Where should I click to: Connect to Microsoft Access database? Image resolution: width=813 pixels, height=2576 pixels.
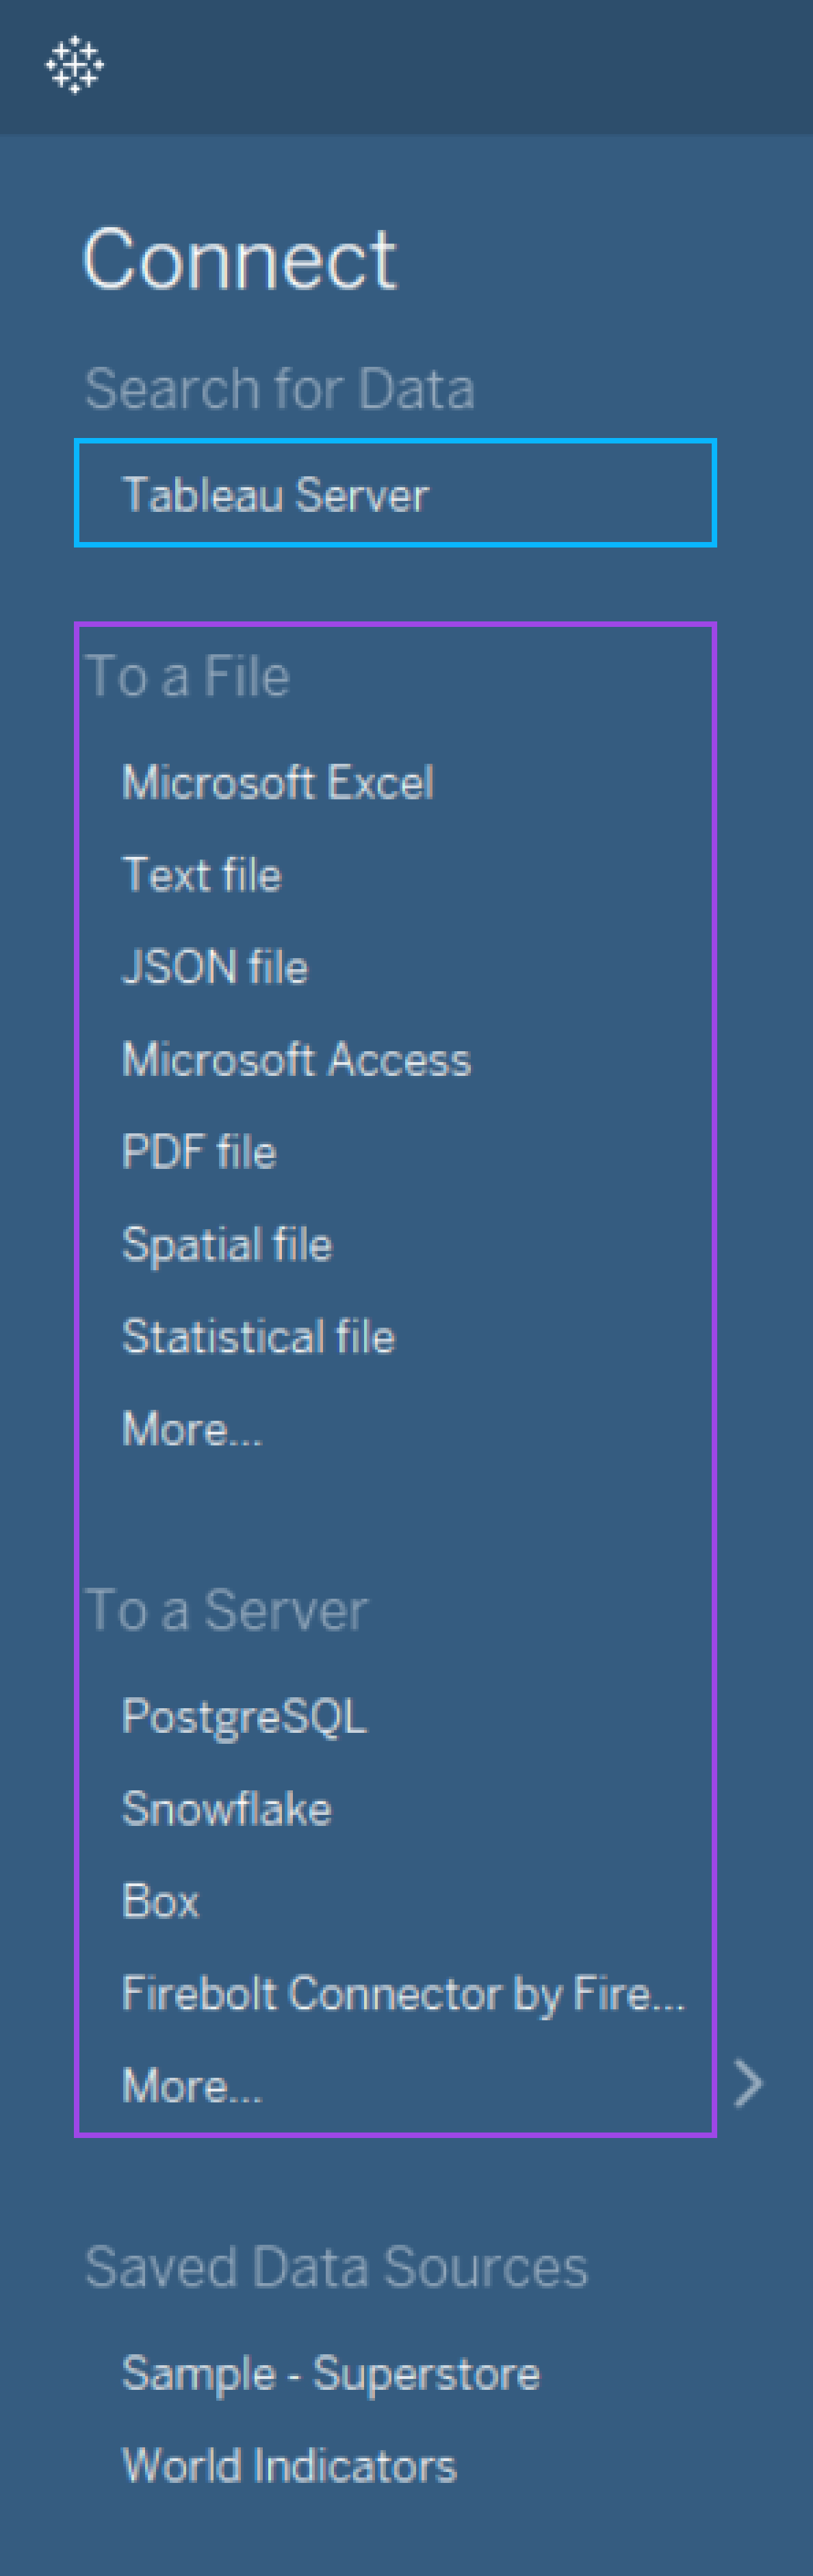tap(296, 1059)
